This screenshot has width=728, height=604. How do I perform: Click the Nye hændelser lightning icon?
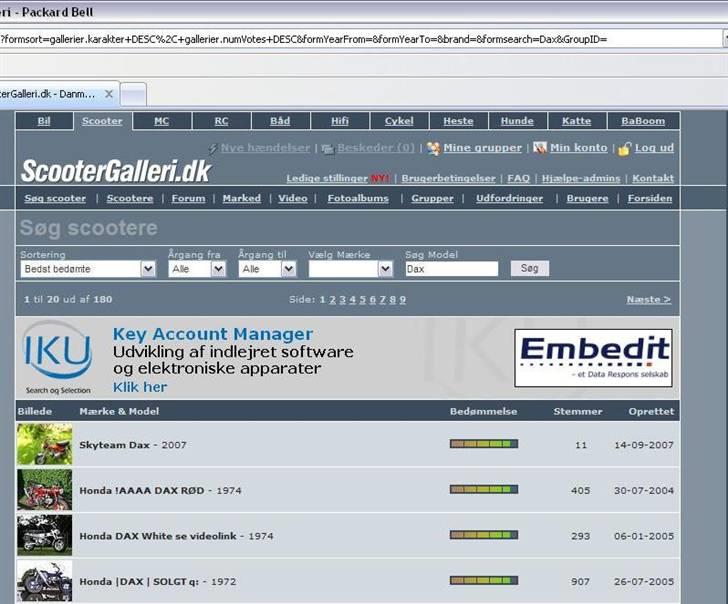point(213,148)
